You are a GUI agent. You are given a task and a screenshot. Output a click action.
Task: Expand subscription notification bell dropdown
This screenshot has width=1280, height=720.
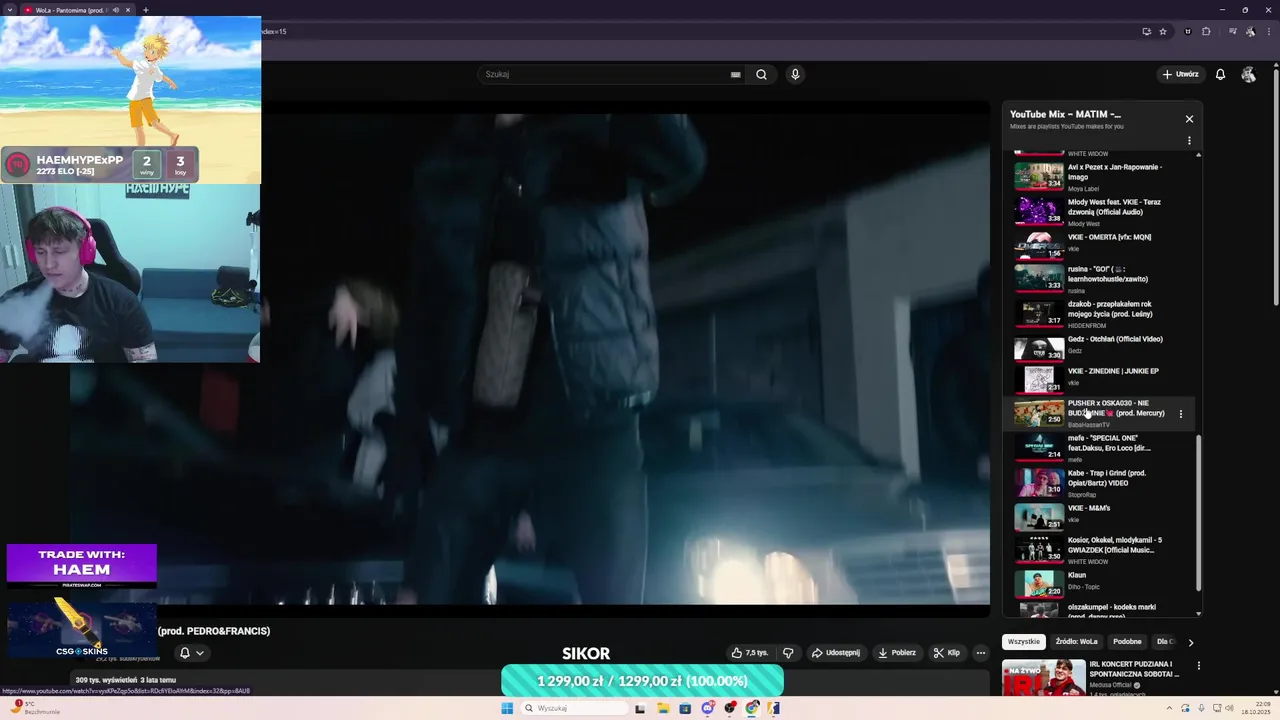(191, 653)
